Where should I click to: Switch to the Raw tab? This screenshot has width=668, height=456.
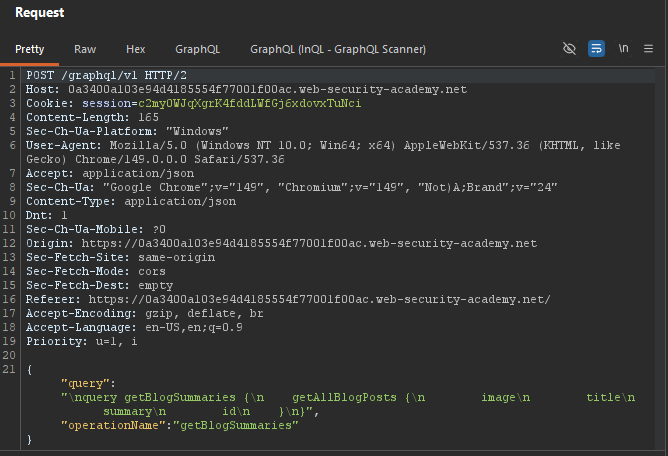point(85,49)
